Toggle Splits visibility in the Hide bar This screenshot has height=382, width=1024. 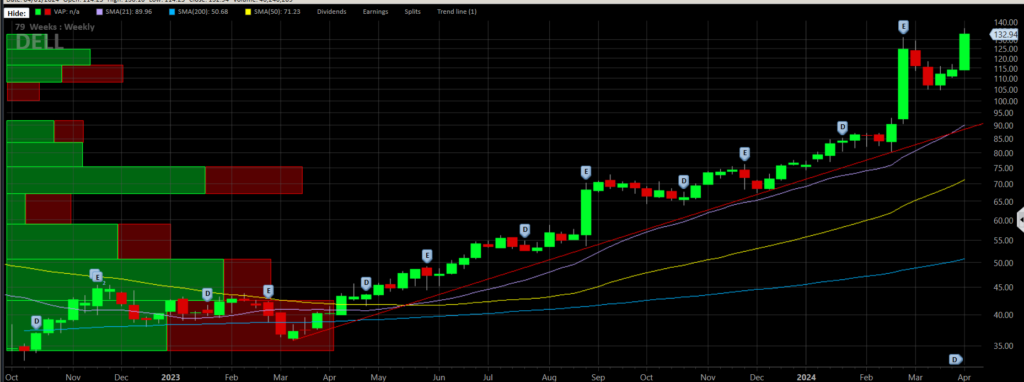pos(412,12)
